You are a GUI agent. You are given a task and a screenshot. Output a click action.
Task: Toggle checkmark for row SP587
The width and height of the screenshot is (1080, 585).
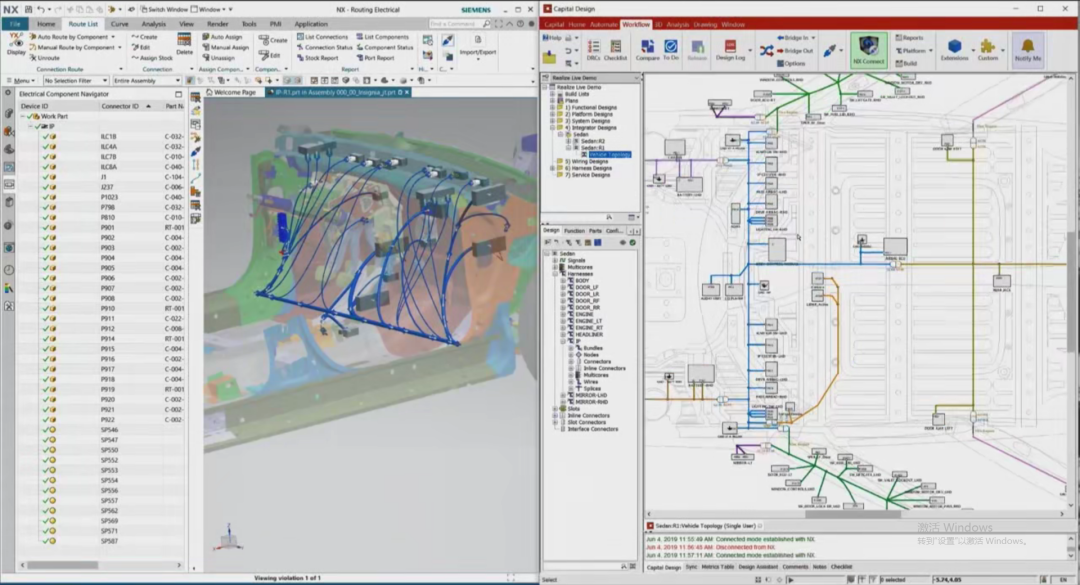coord(45,541)
